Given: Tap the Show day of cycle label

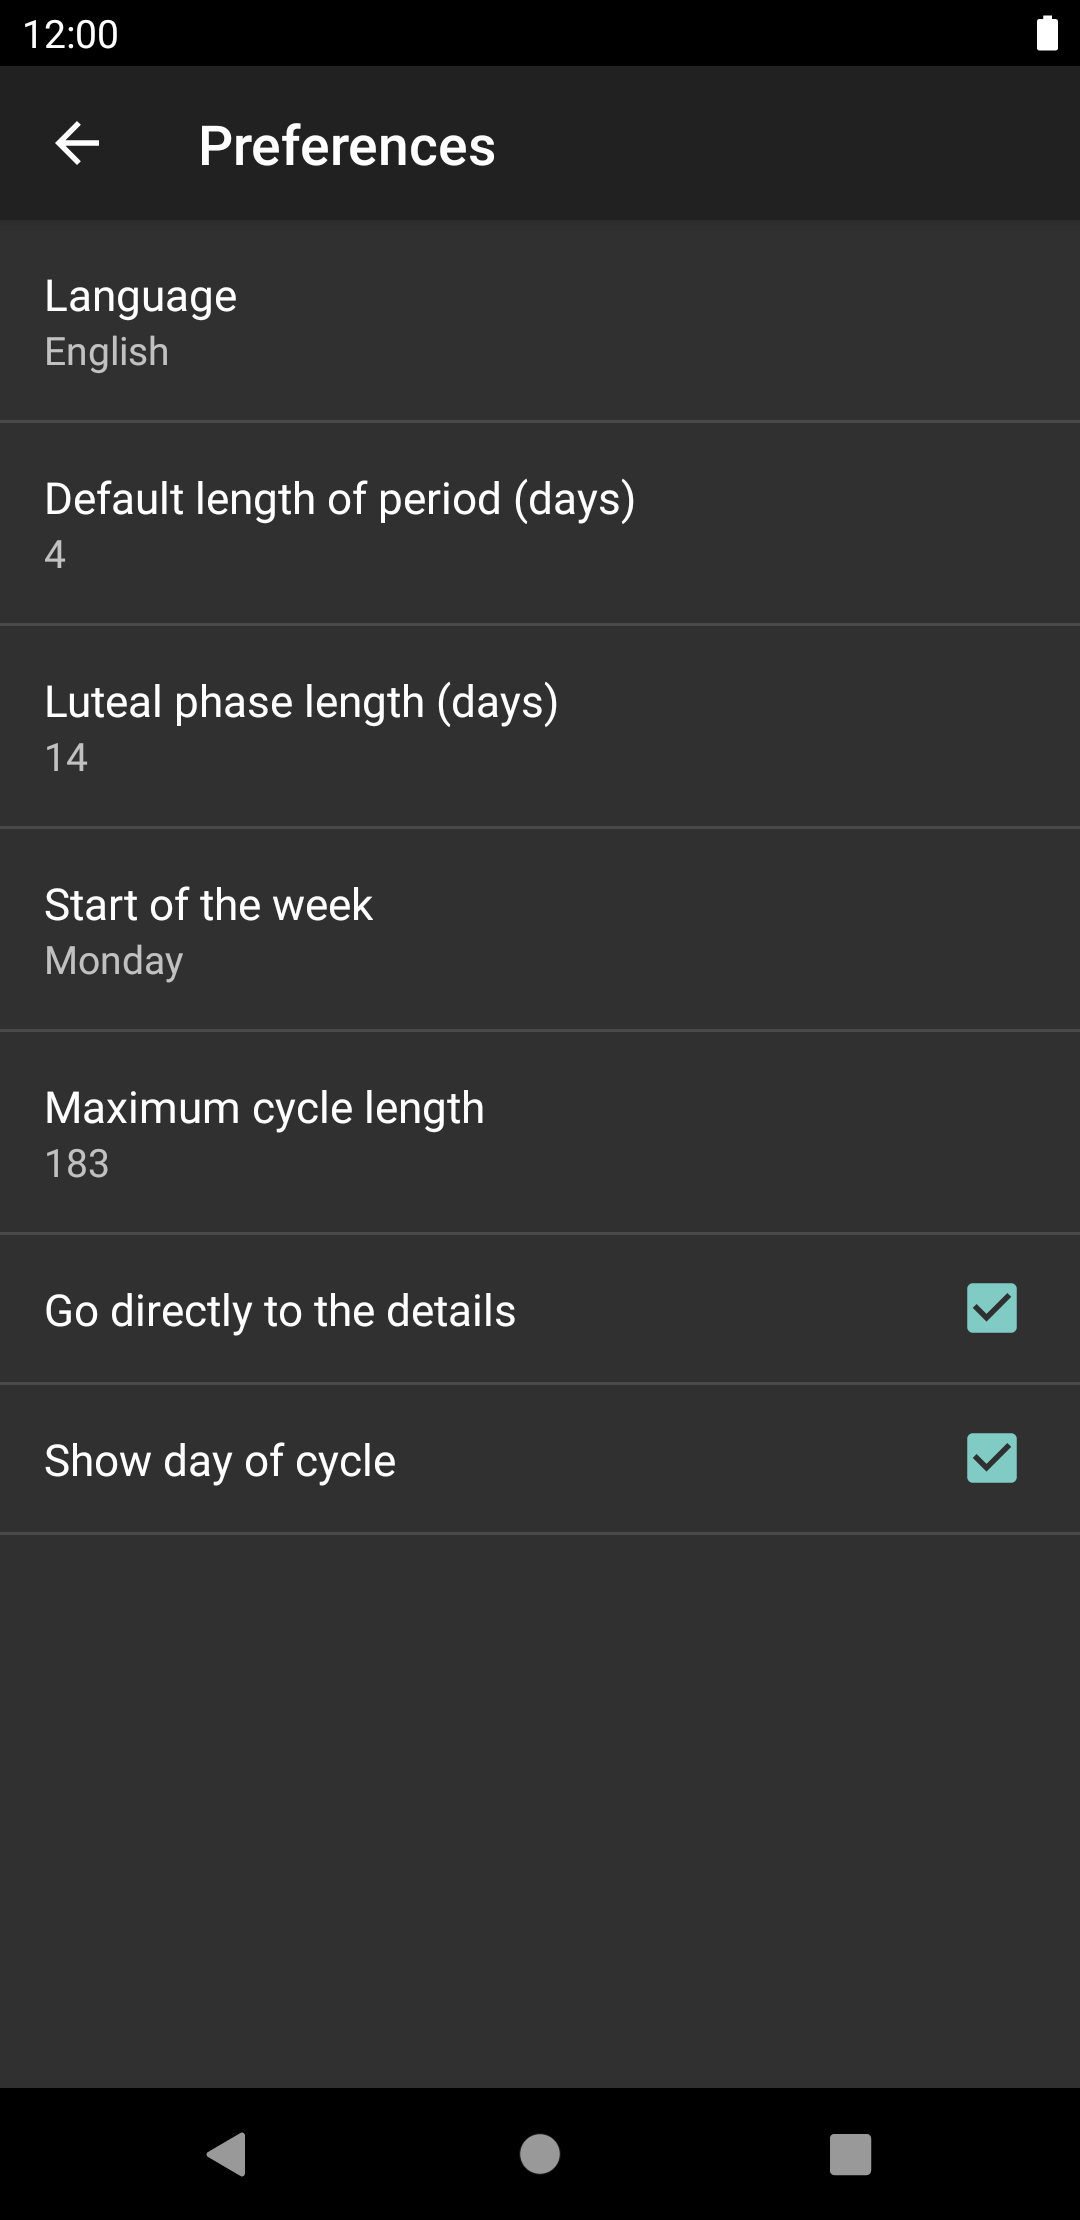Looking at the screenshot, I should pos(220,1461).
